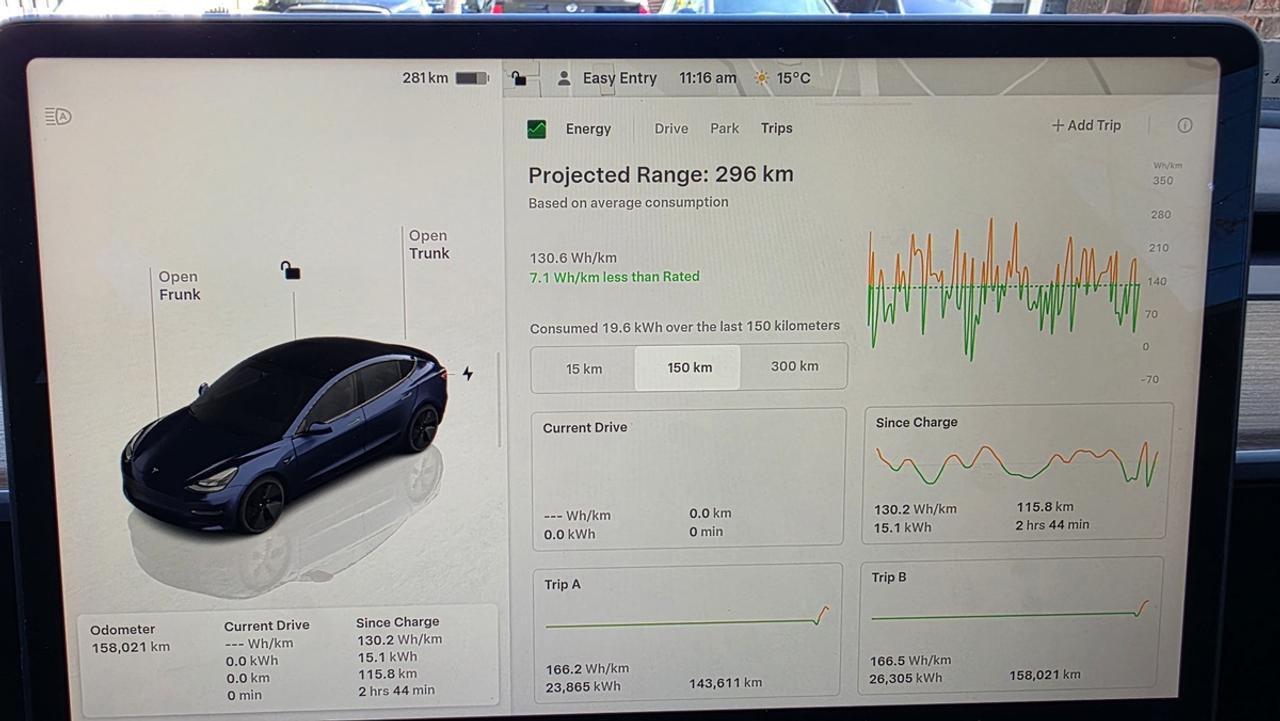The width and height of the screenshot is (1280, 721).
Task: Tap Since Charge summary in bottom-left panel
Action: click(398, 656)
